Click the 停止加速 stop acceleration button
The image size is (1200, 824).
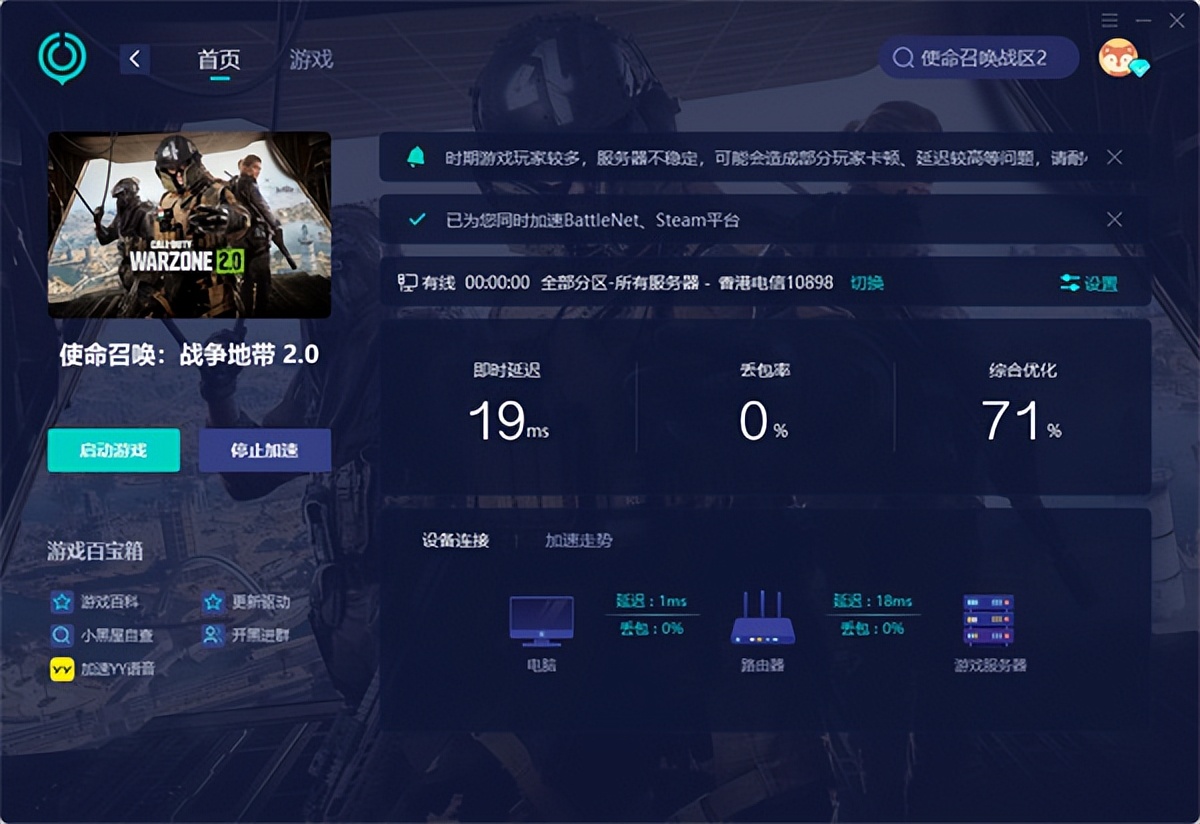[x=265, y=450]
